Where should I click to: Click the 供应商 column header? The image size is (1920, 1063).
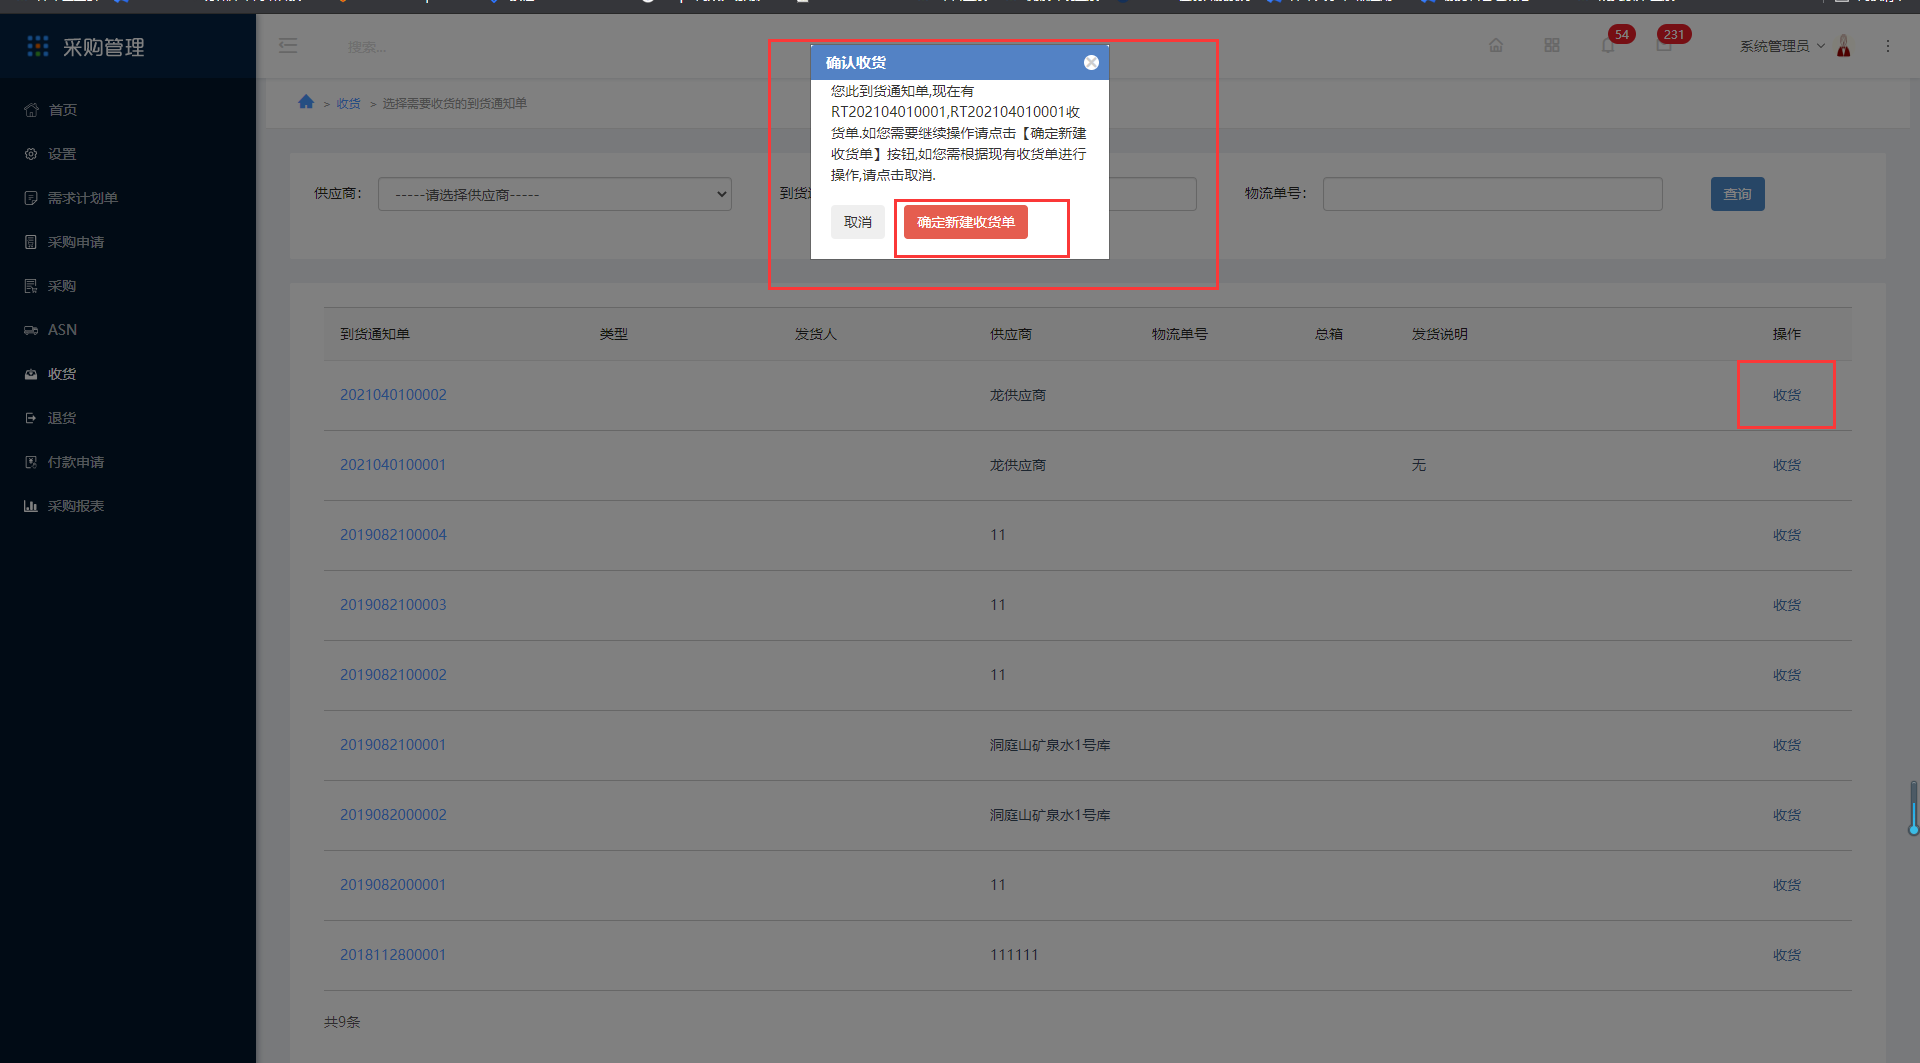click(1011, 334)
